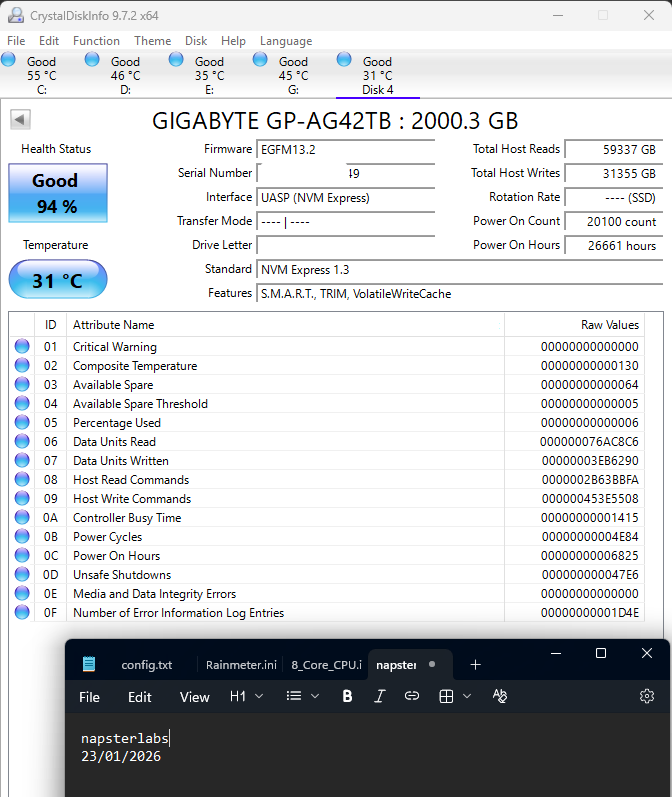Click the Critical Warning status orb
This screenshot has width=672, height=797.
tap(22, 347)
